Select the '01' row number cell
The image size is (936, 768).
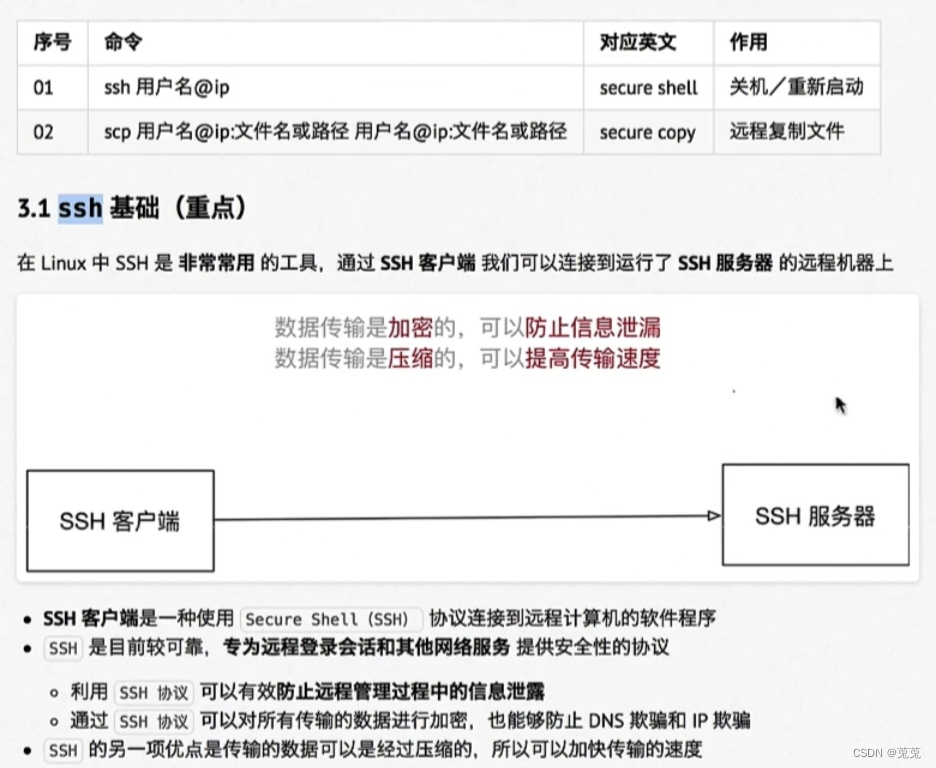(53, 87)
